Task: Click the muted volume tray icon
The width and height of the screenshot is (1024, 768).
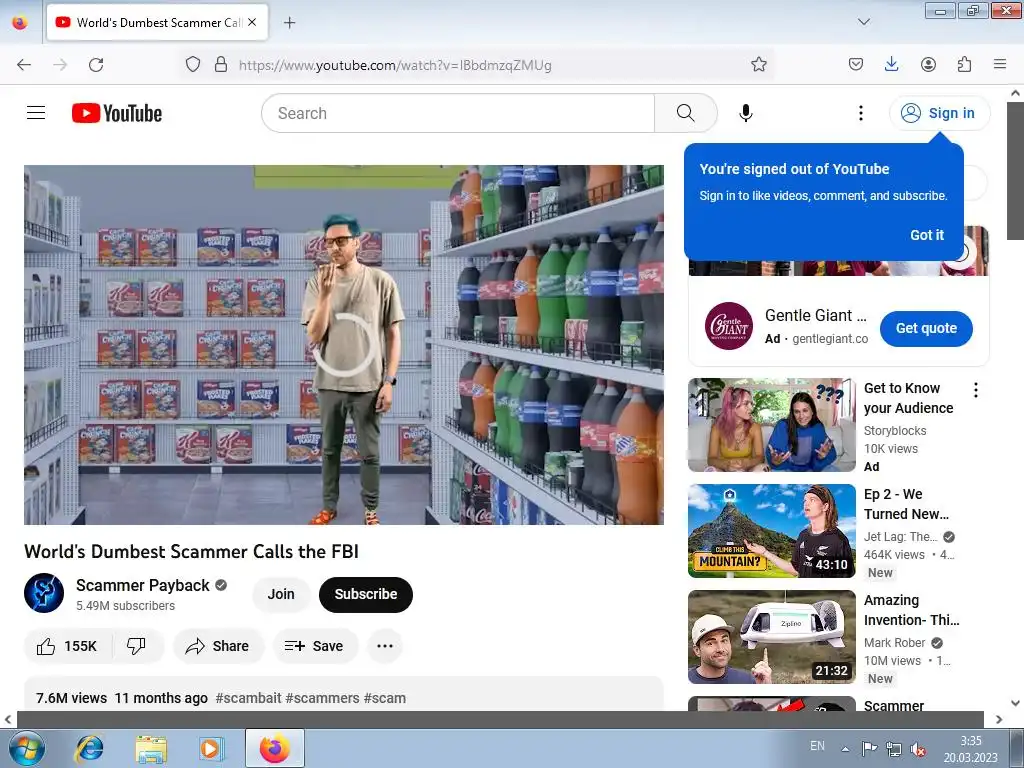Action: 918,748
